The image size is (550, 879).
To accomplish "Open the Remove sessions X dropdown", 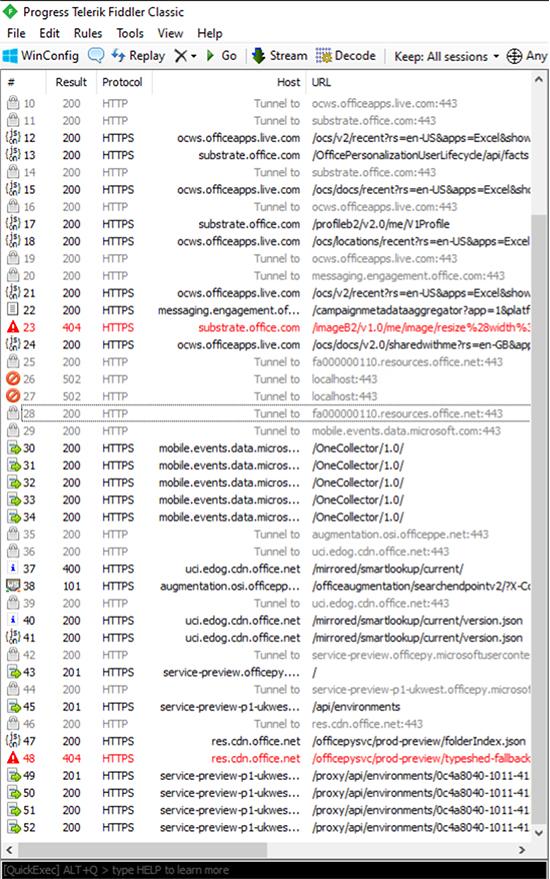I will tap(186, 55).
